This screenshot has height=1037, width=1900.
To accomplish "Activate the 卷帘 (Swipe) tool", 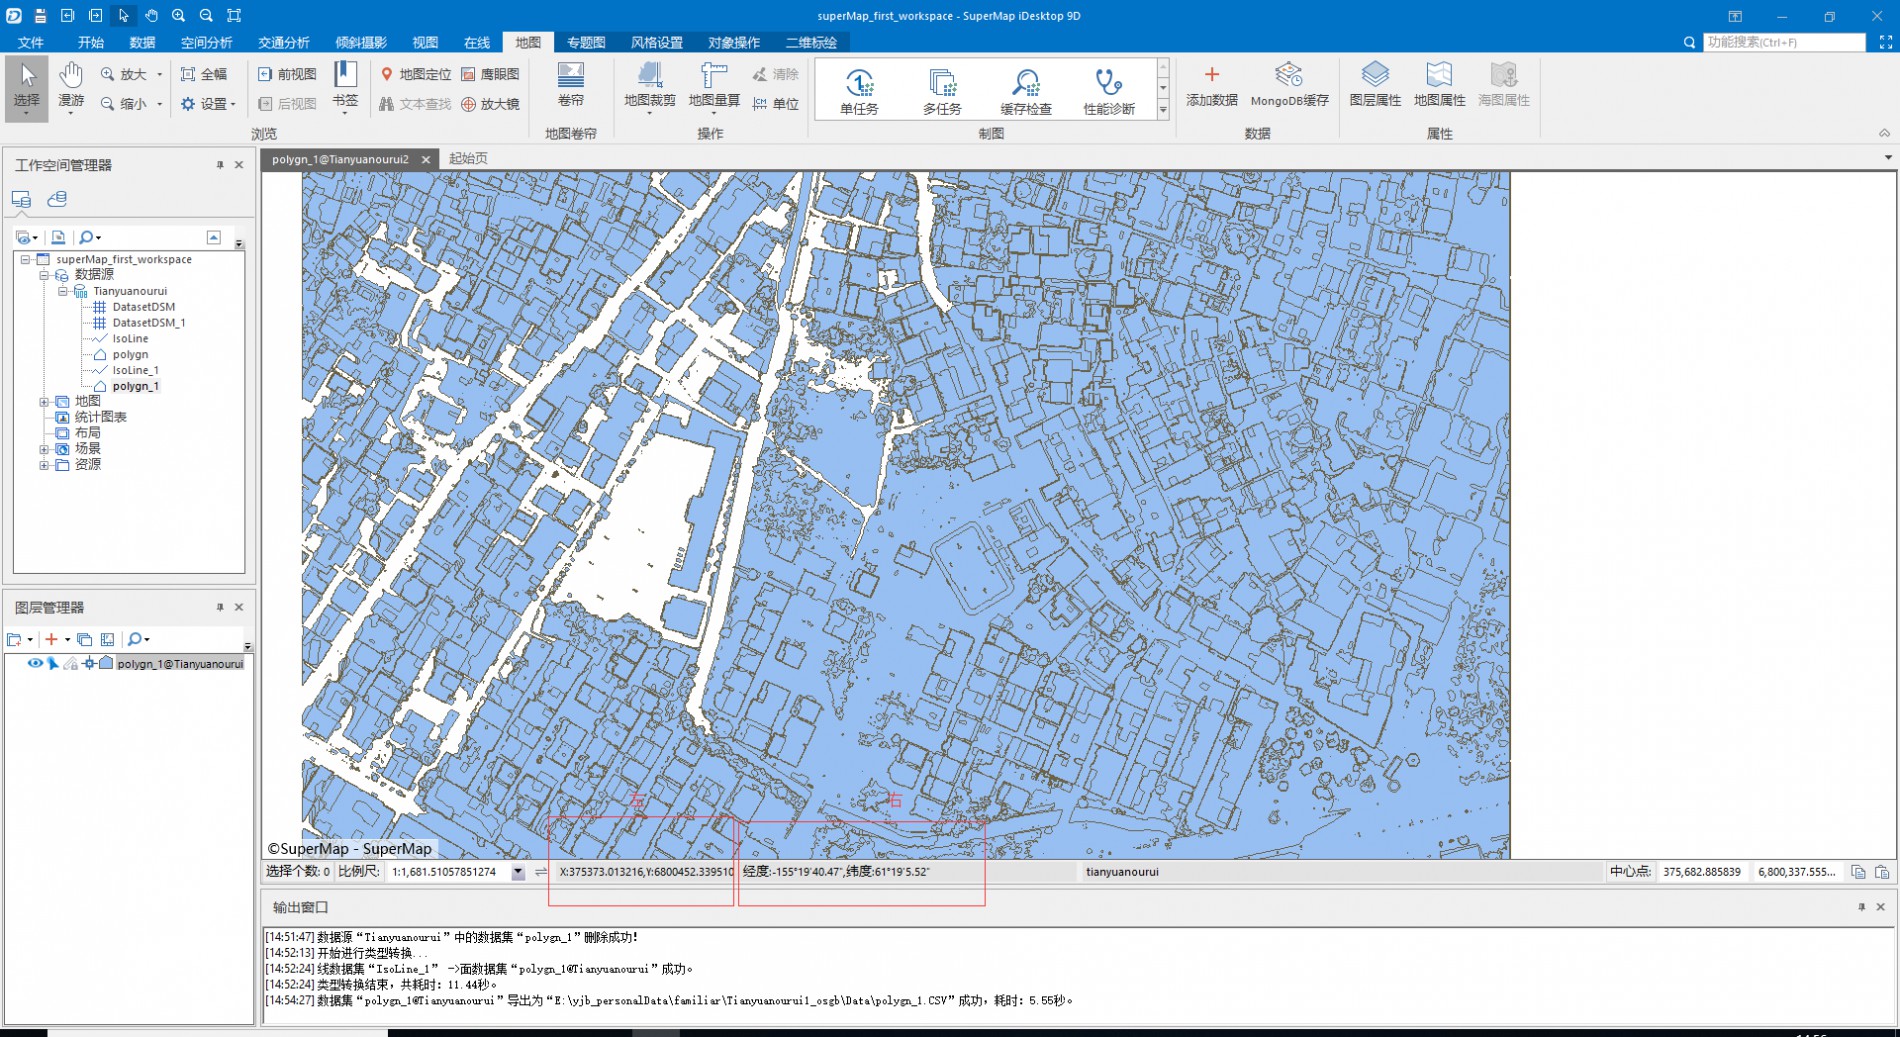I will click(571, 84).
